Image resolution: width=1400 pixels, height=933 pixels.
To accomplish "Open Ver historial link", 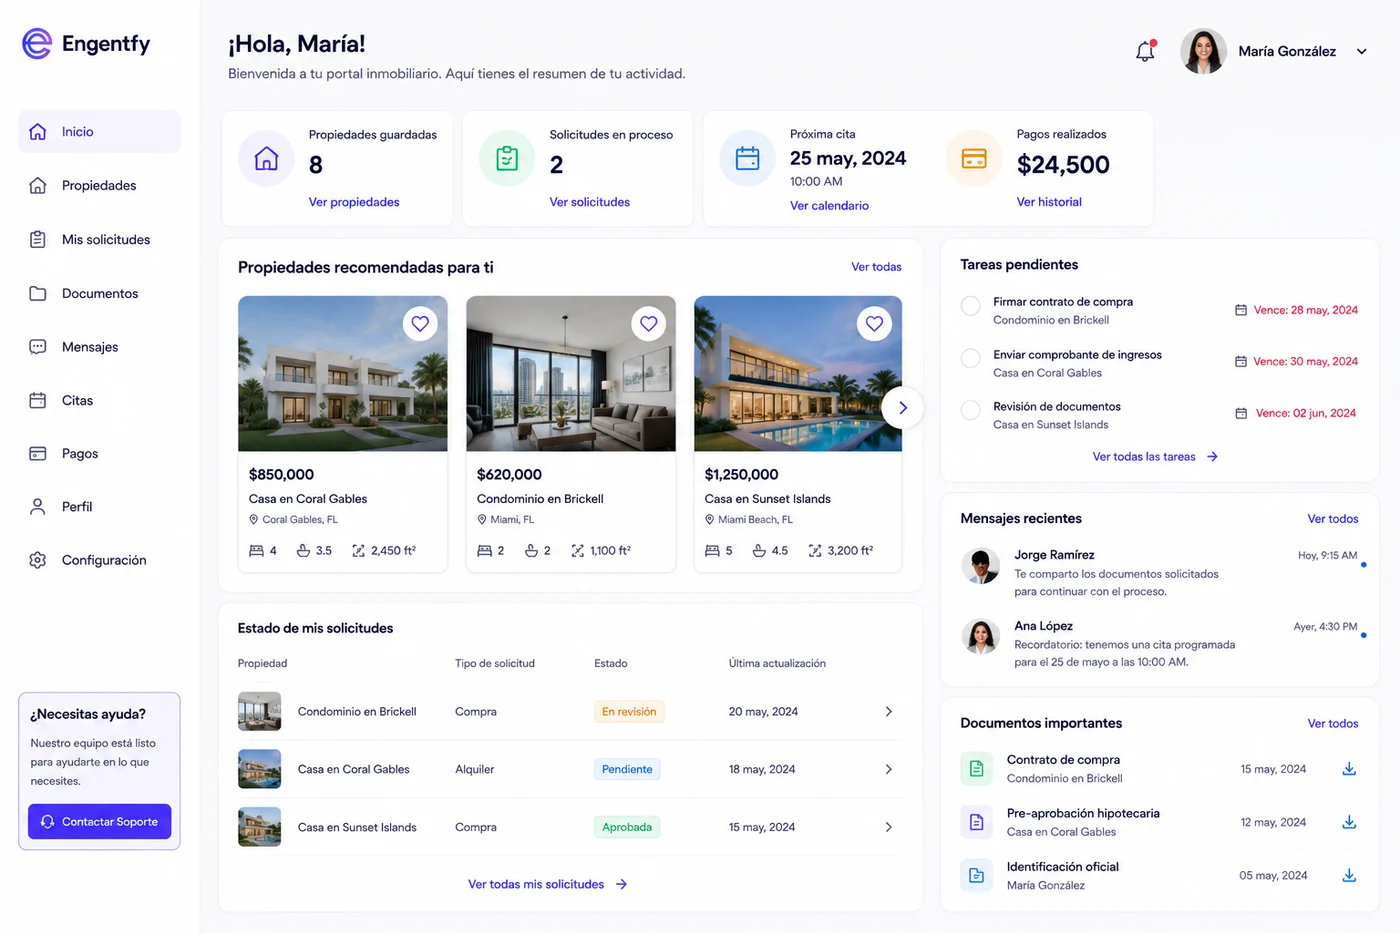I will click(x=1049, y=202).
